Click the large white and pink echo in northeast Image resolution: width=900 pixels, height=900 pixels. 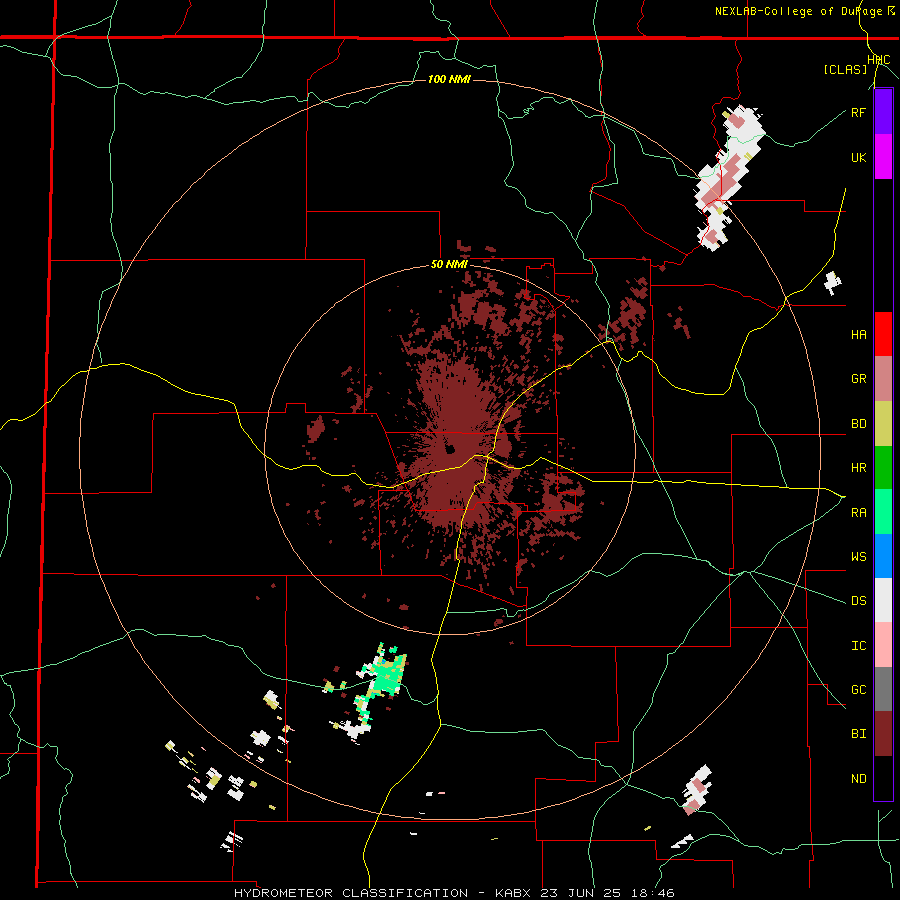click(728, 177)
